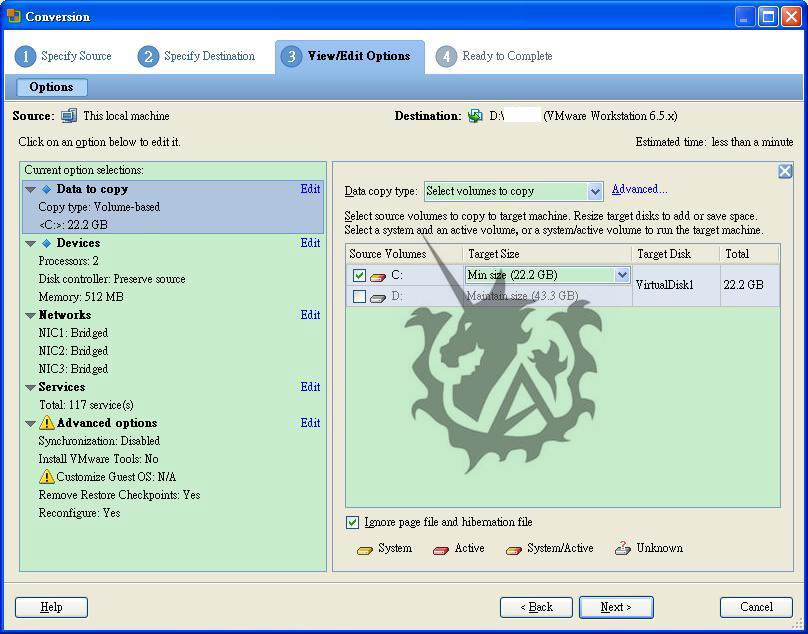The image size is (808, 634).
Task: Click the destination VMware icon
Action: click(x=475, y=116)
